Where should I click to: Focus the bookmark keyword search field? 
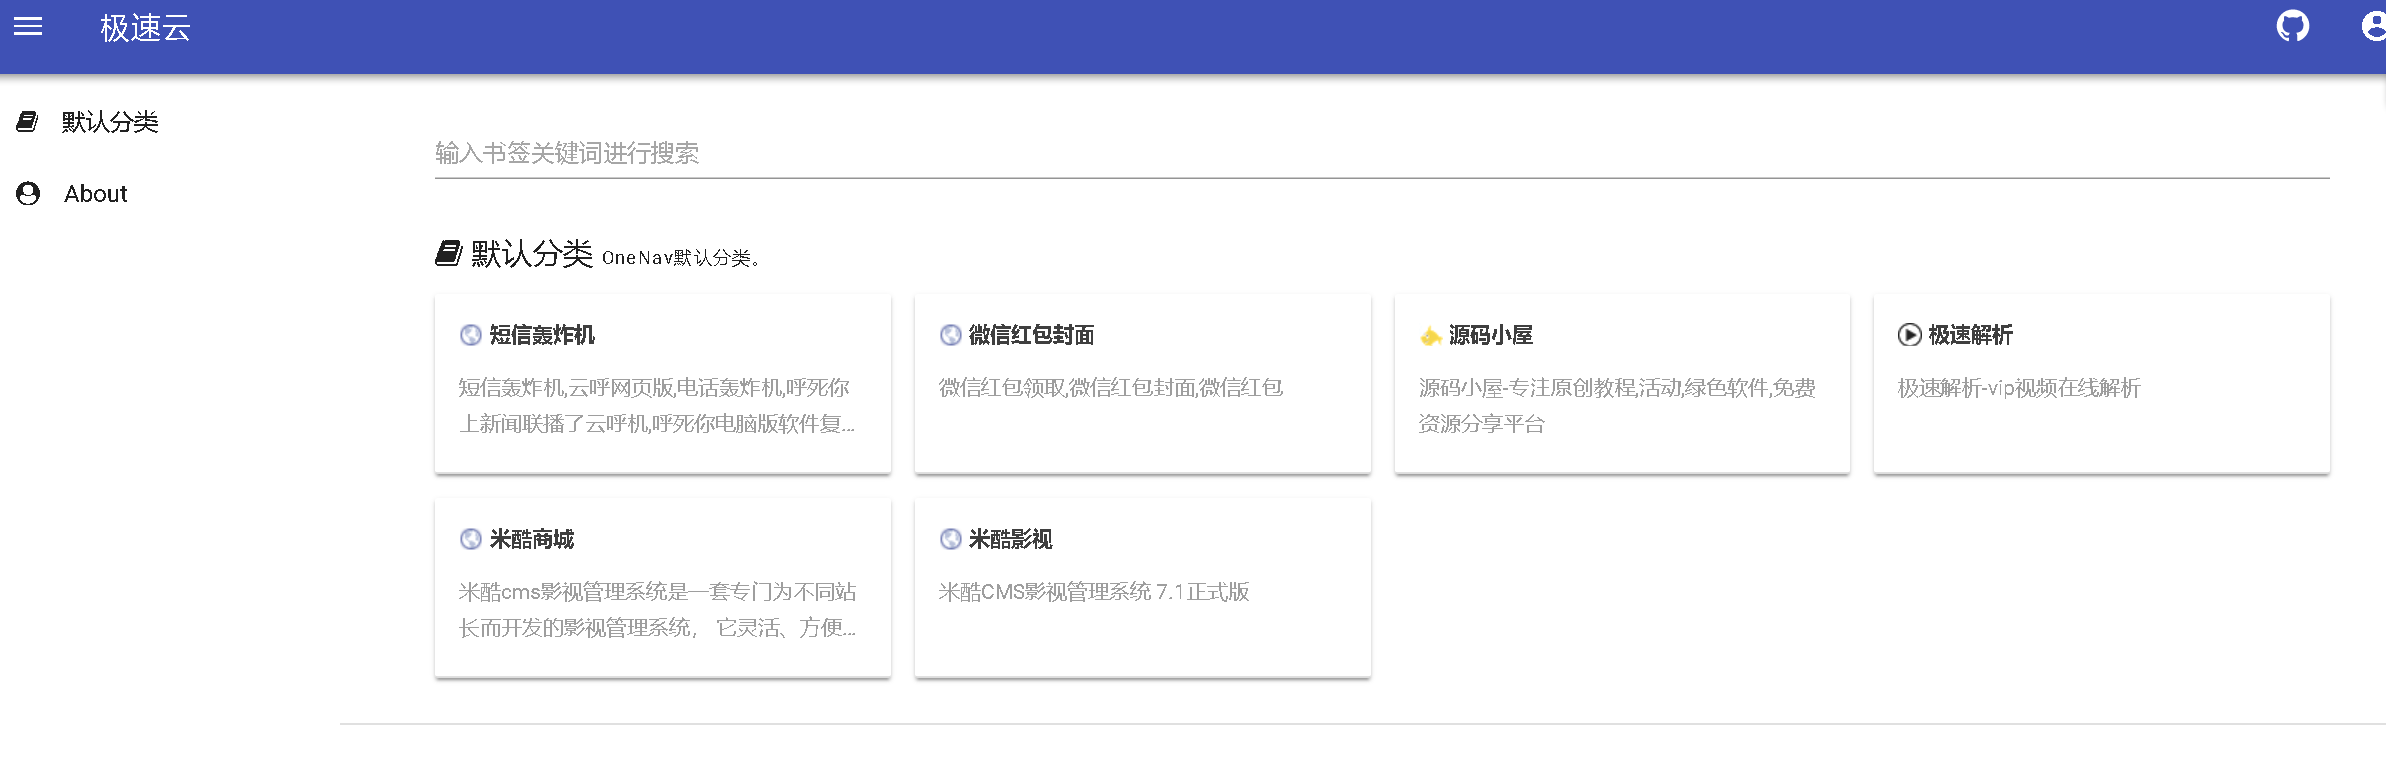pyautogui.click(x=1380, y=153)
